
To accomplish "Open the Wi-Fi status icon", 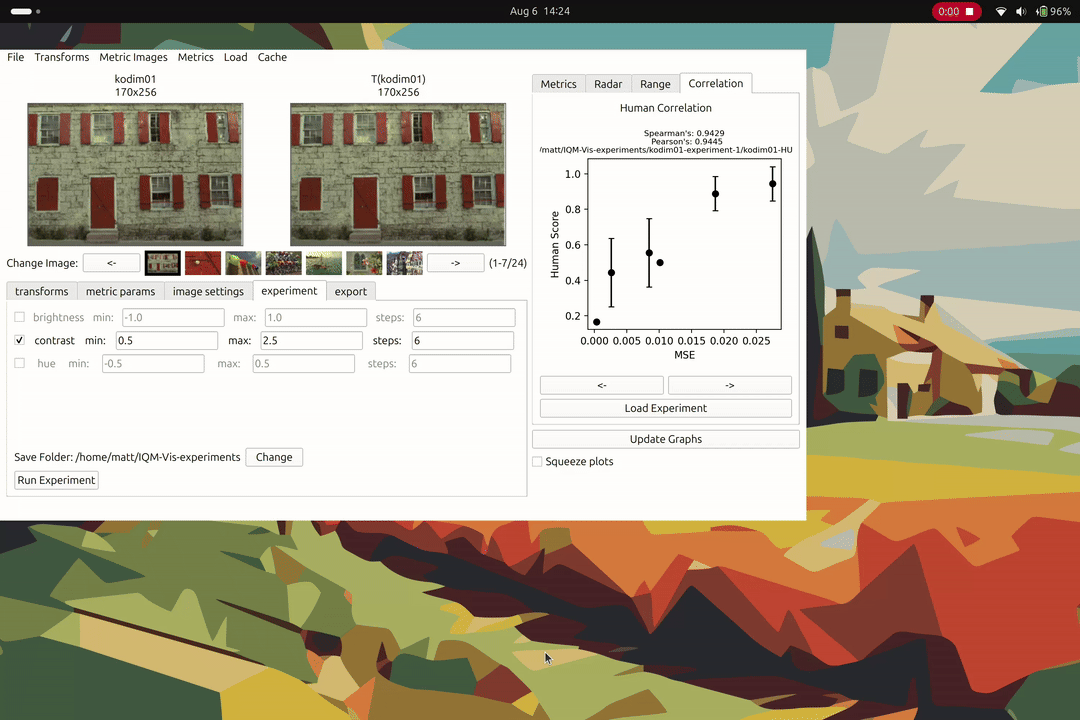I will [x=1001, y=12].
